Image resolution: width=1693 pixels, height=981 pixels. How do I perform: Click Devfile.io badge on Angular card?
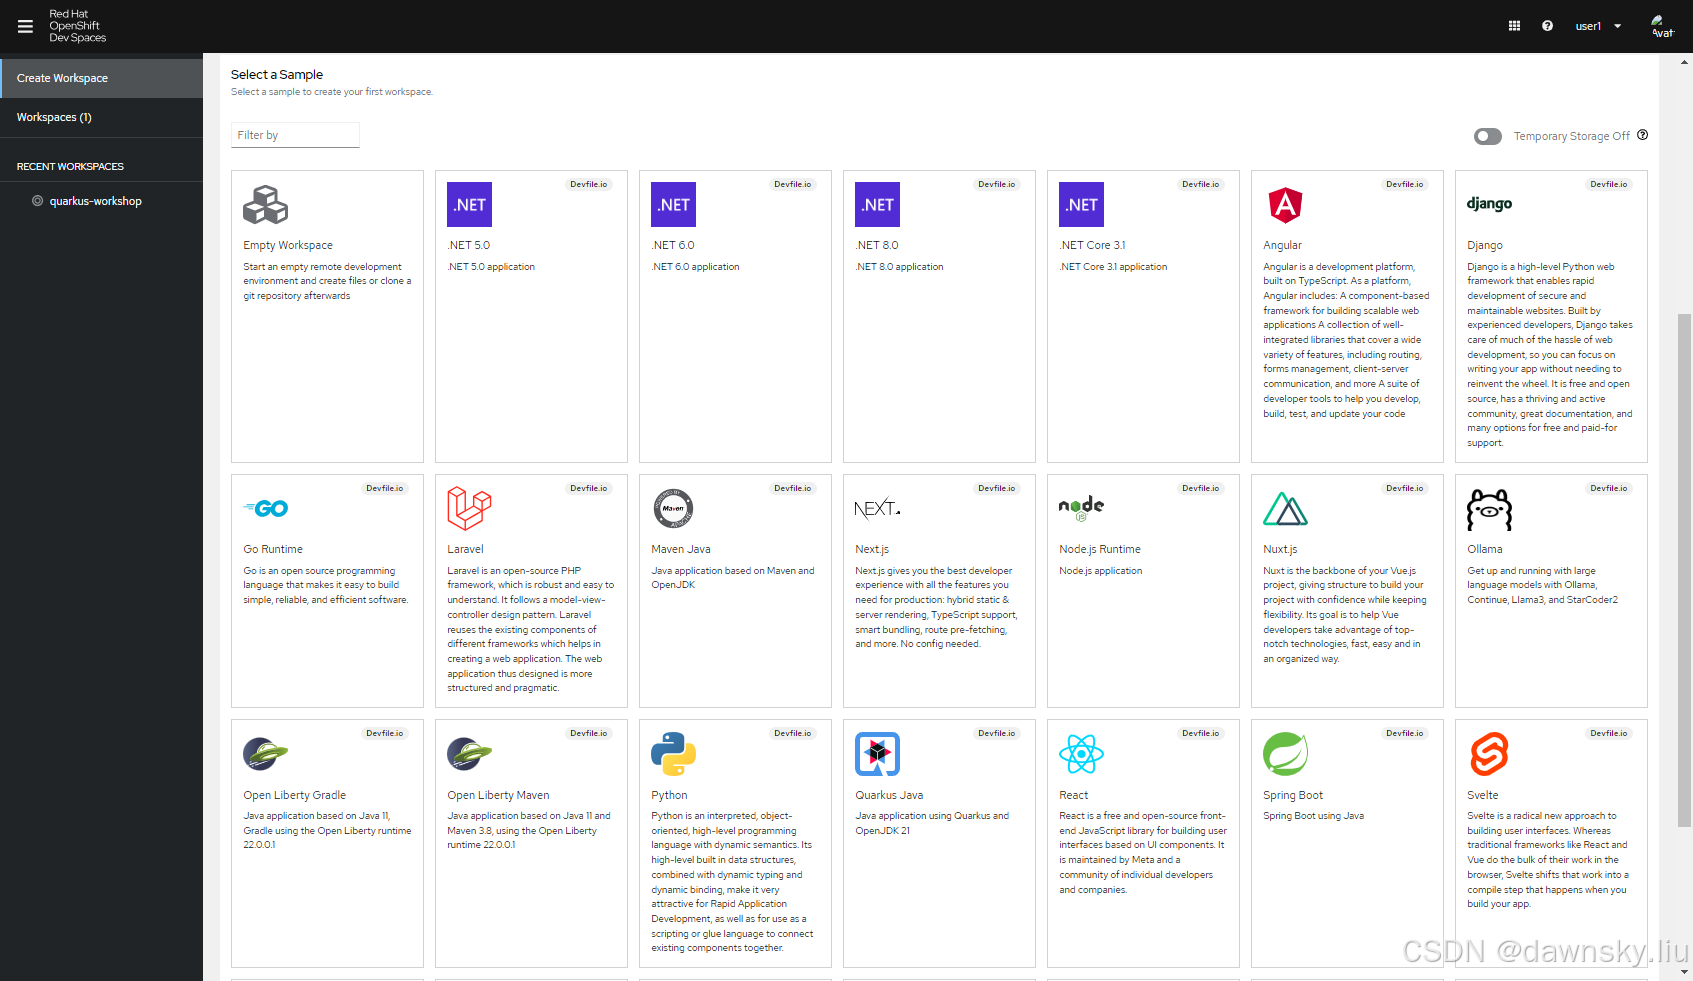click(x=1405, y=184)
